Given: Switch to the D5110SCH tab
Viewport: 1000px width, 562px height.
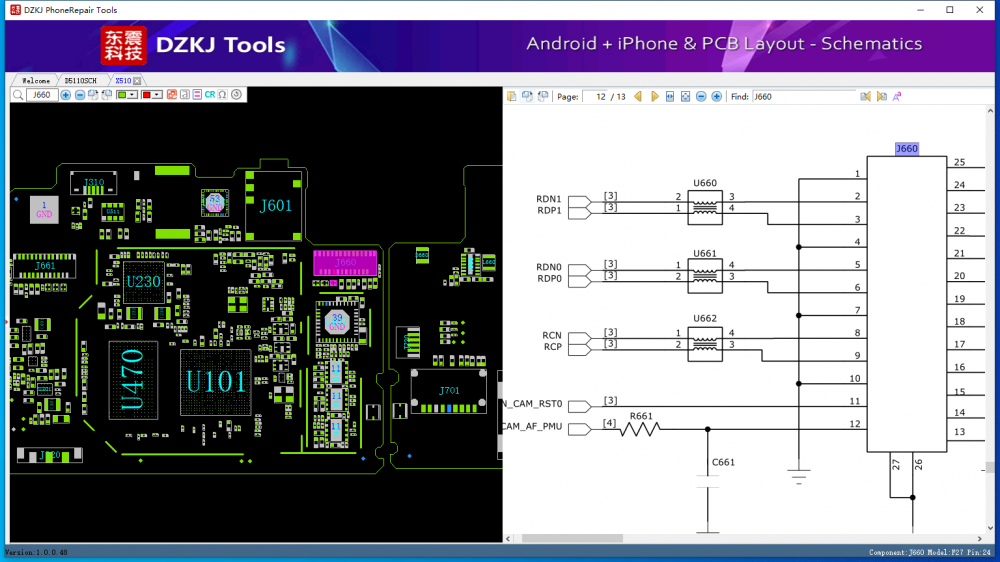Looking at the screenshot, I should click(x=81, y=80).
